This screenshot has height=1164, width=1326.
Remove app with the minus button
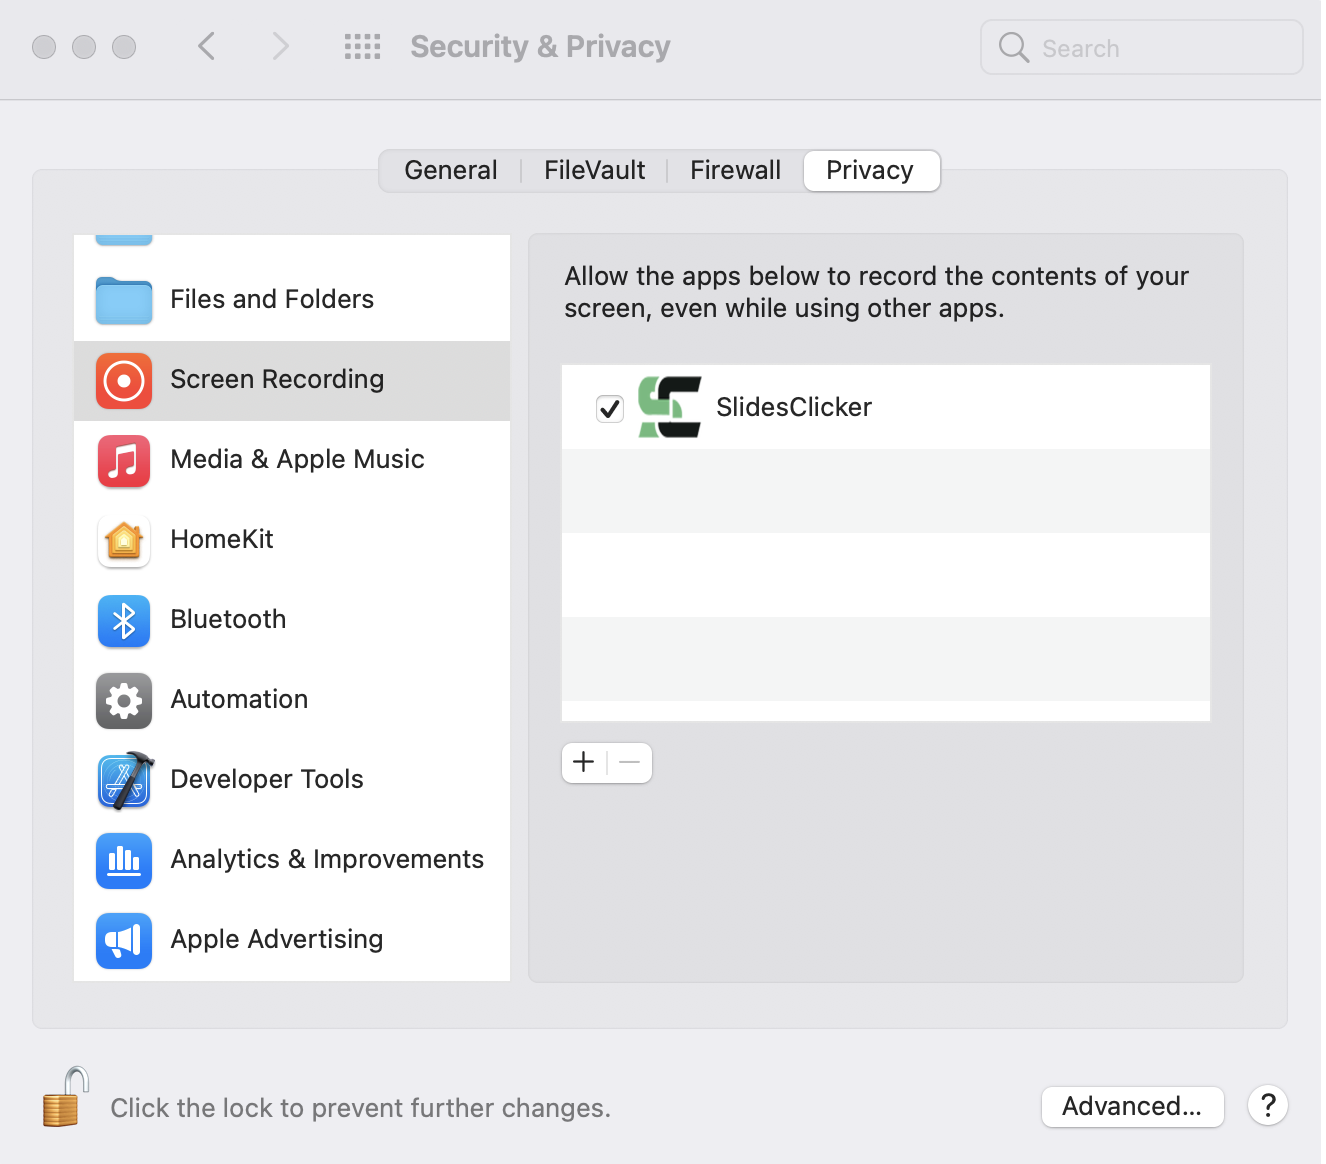[630, 763]
